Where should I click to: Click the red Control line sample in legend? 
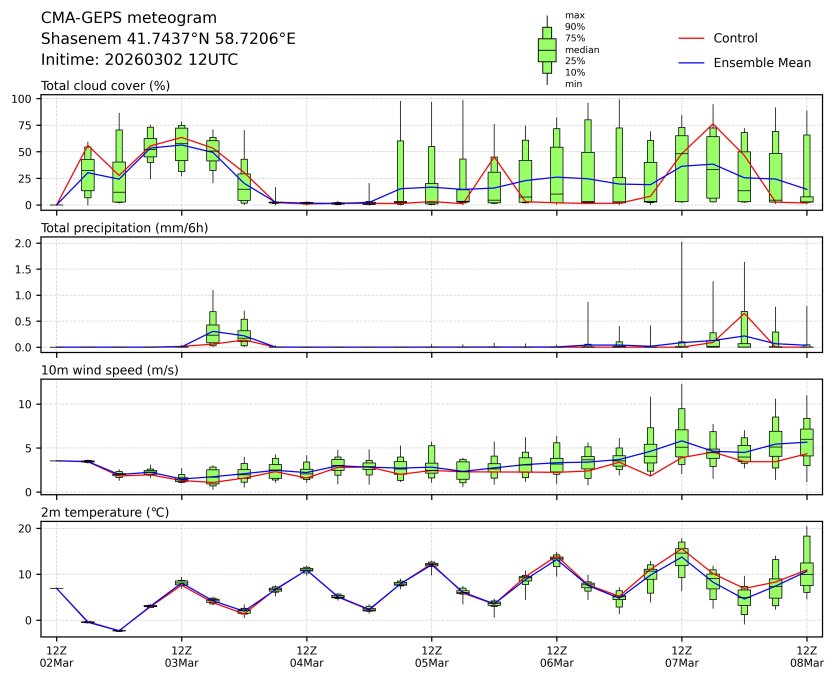point(693,39)
